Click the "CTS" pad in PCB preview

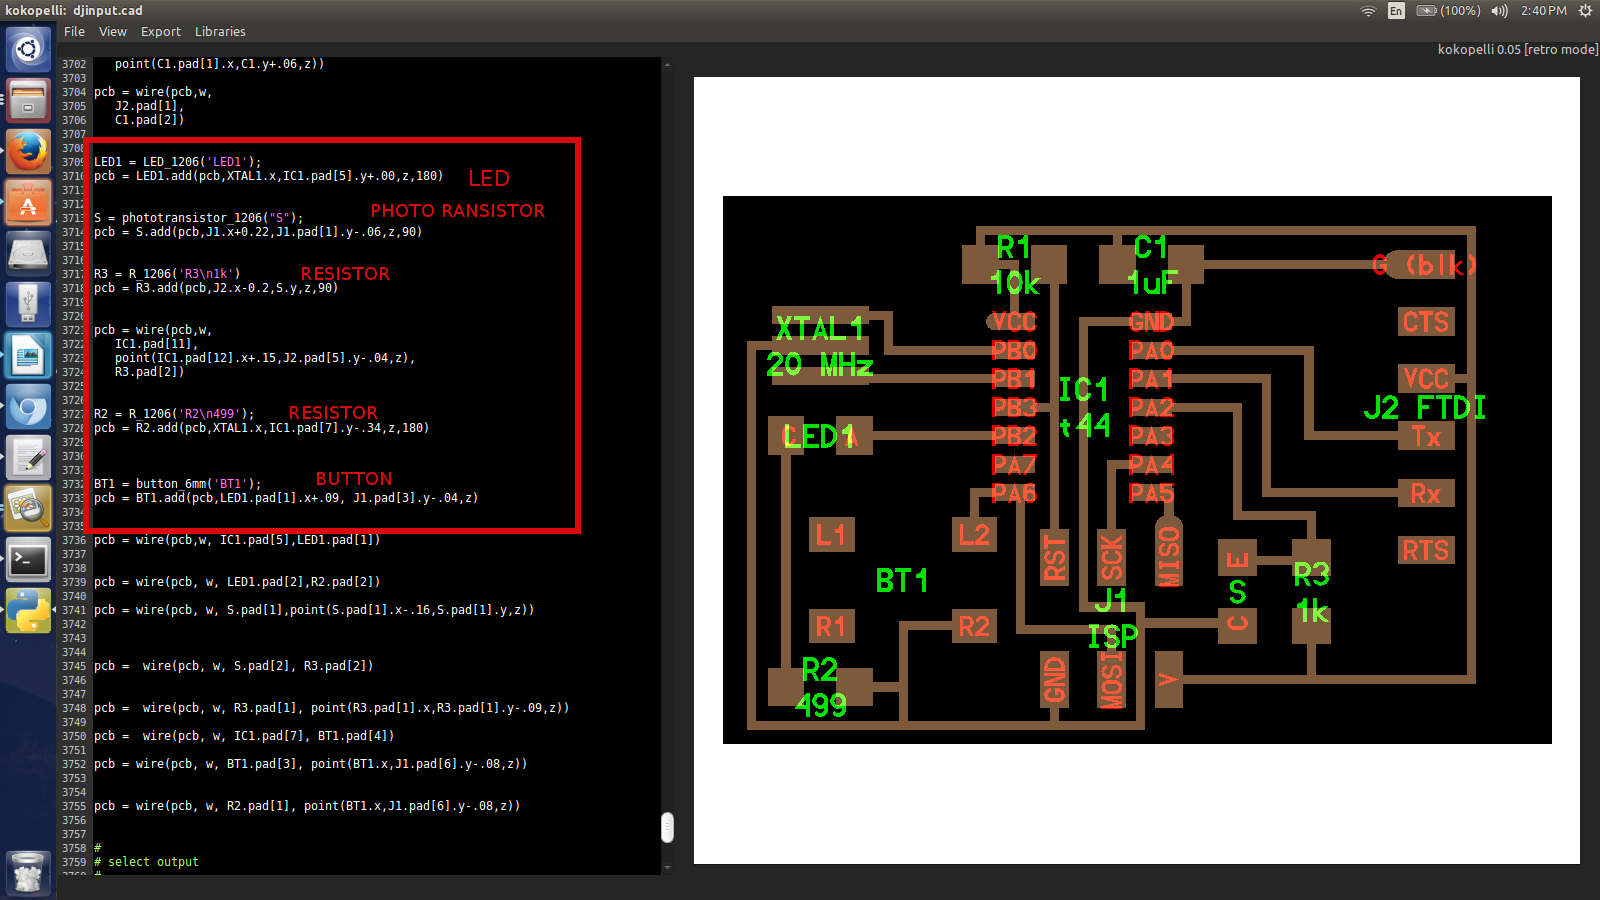1425,322
